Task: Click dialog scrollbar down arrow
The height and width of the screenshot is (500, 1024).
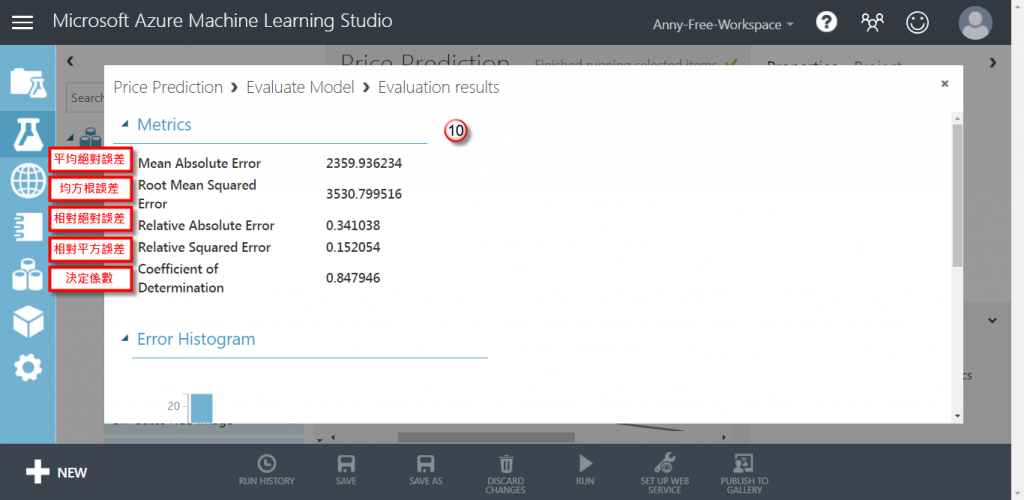Action: tap(957, 416)
